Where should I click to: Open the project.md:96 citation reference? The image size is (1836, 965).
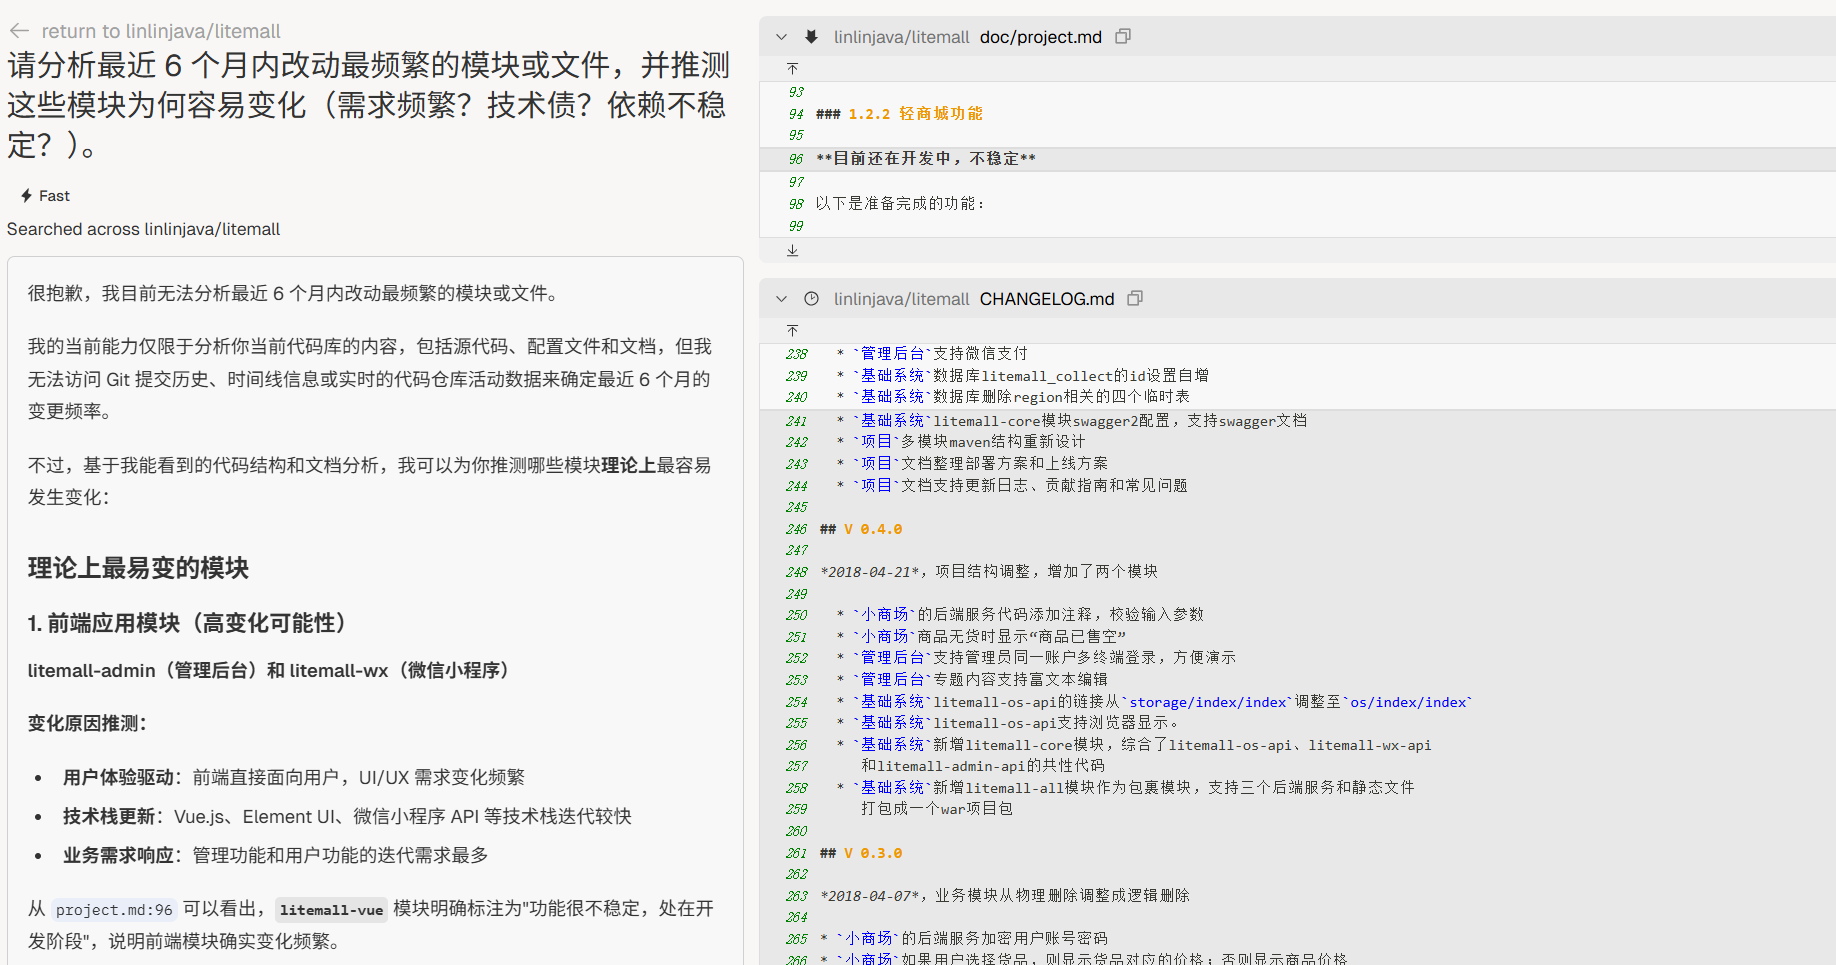(x=114, y=910)
